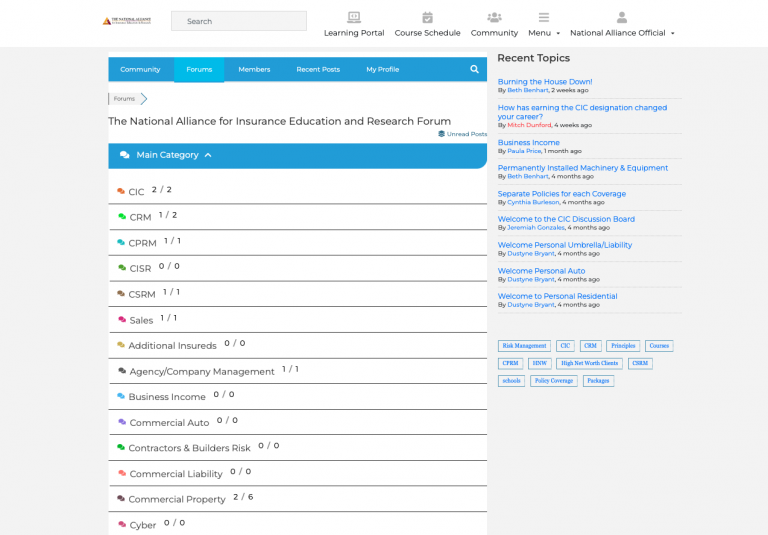768x535 pixels.
Task: Select the Risk Management tag
Action: (524, 346)
